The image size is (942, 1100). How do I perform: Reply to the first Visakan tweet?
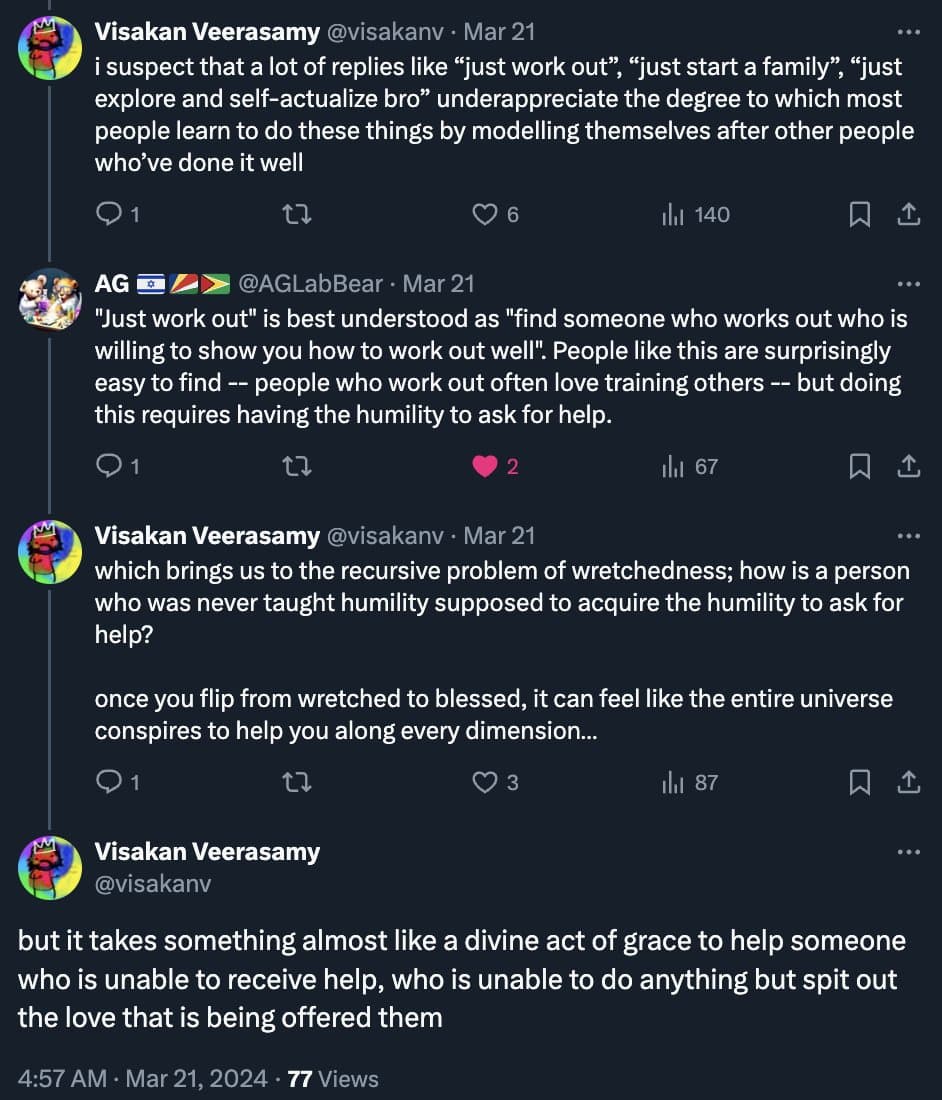(x=108, y=215)
